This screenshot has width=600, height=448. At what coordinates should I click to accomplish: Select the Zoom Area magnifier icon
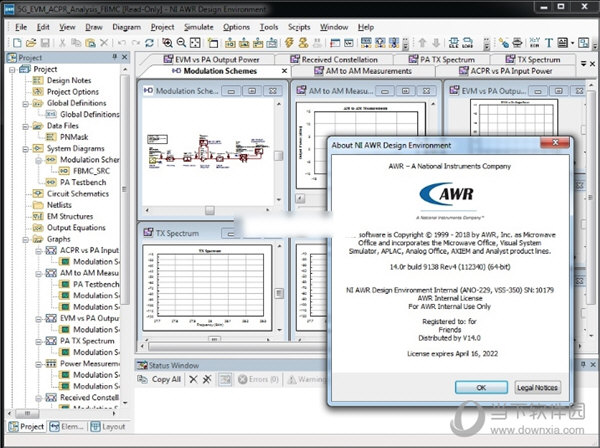pos(167,42)
